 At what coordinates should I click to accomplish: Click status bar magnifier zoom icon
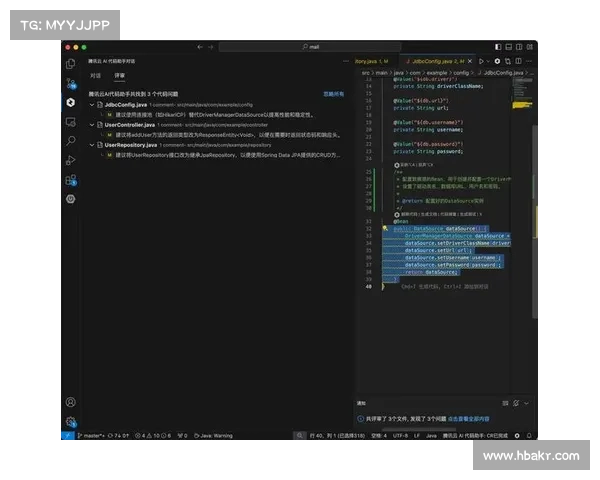300,436
